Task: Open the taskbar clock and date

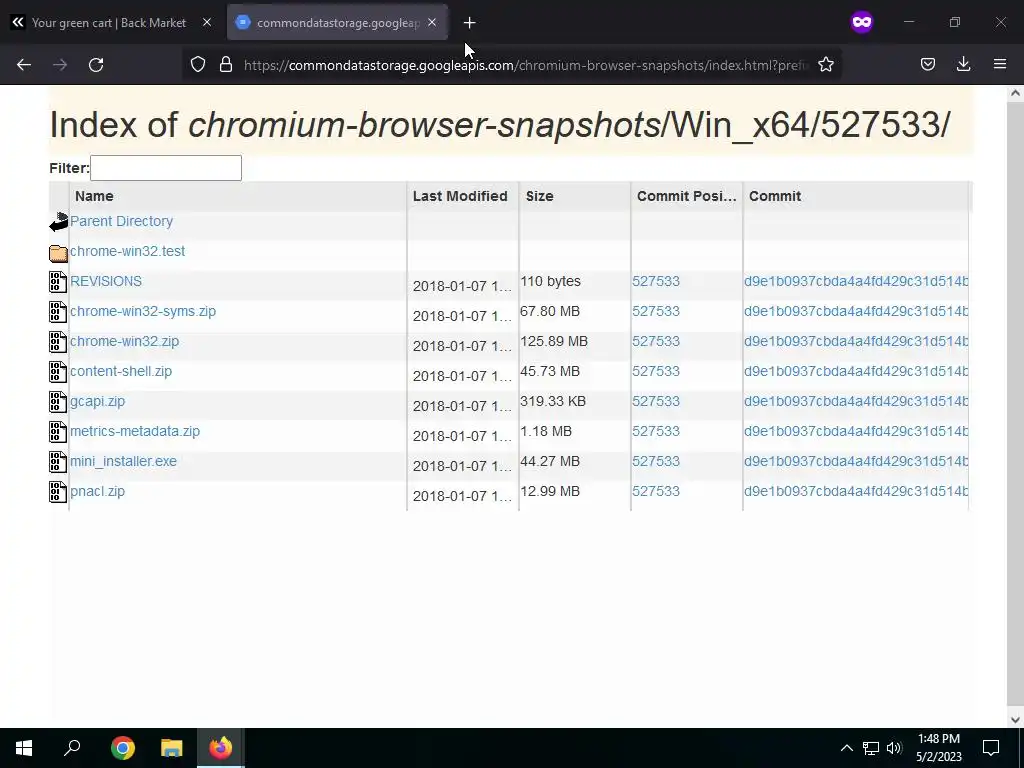Action: tap(938, 748)
